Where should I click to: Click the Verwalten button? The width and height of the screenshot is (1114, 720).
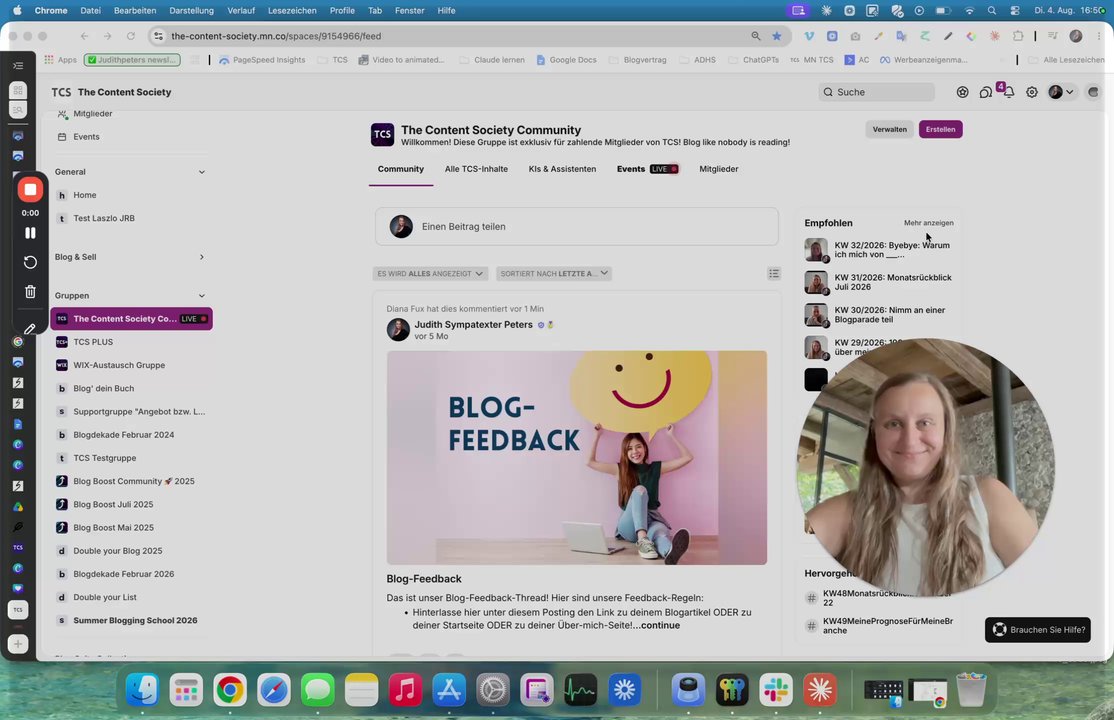(x=889, y=129)
